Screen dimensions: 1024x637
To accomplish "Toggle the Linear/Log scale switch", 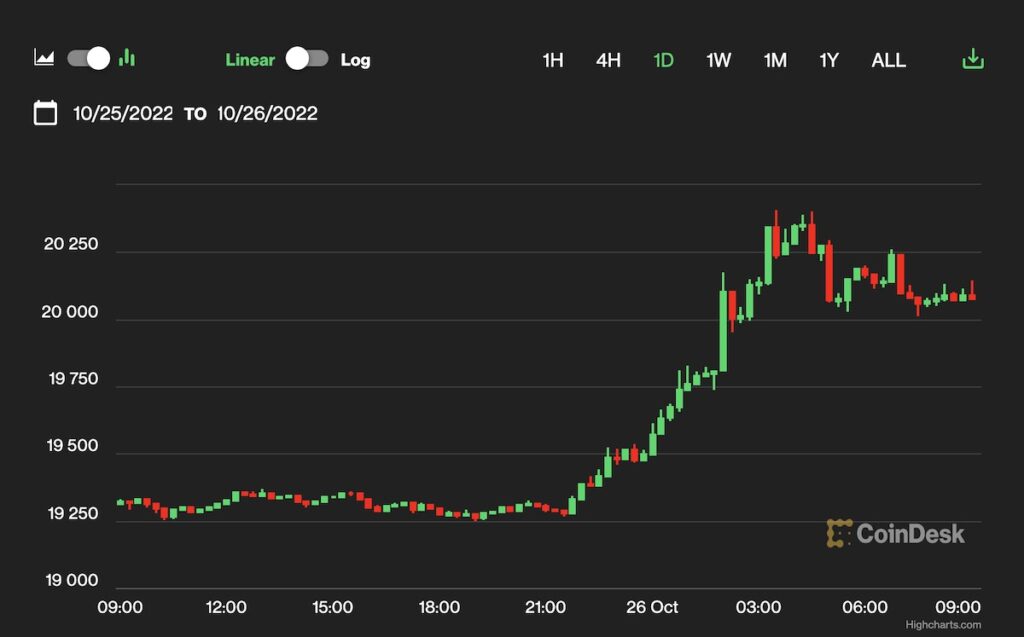I will click(x=307, y=58).
